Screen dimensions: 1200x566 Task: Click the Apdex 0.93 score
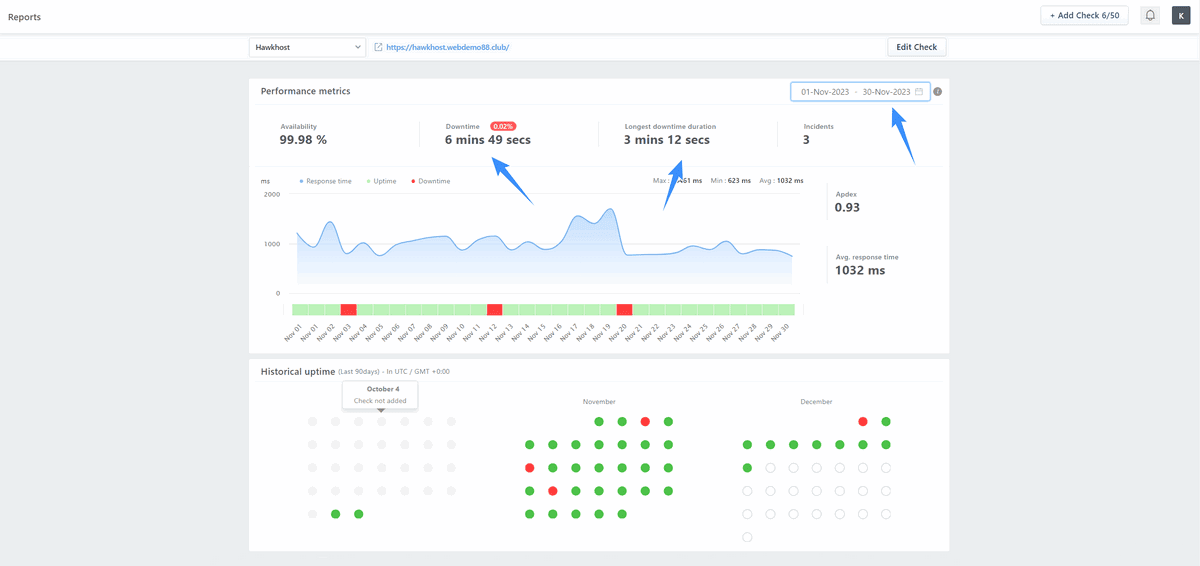(847, 208)
